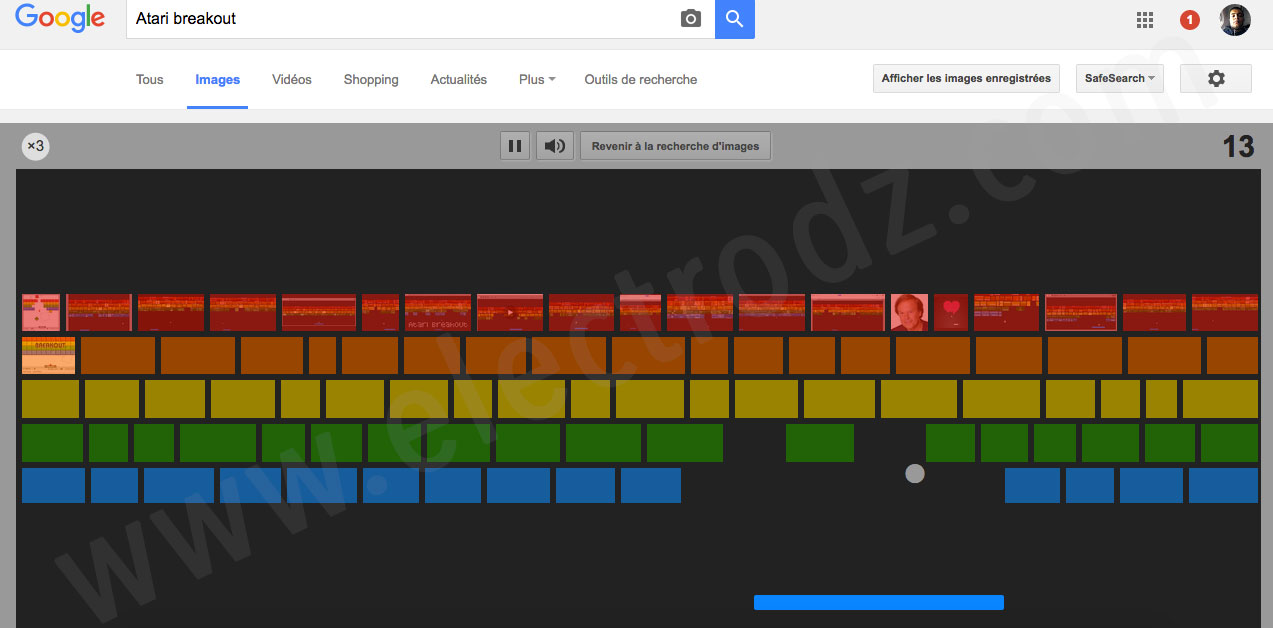Go to the Vidéos tab
This screenshot has height=628, width=1273.
(x=292, y=80)
